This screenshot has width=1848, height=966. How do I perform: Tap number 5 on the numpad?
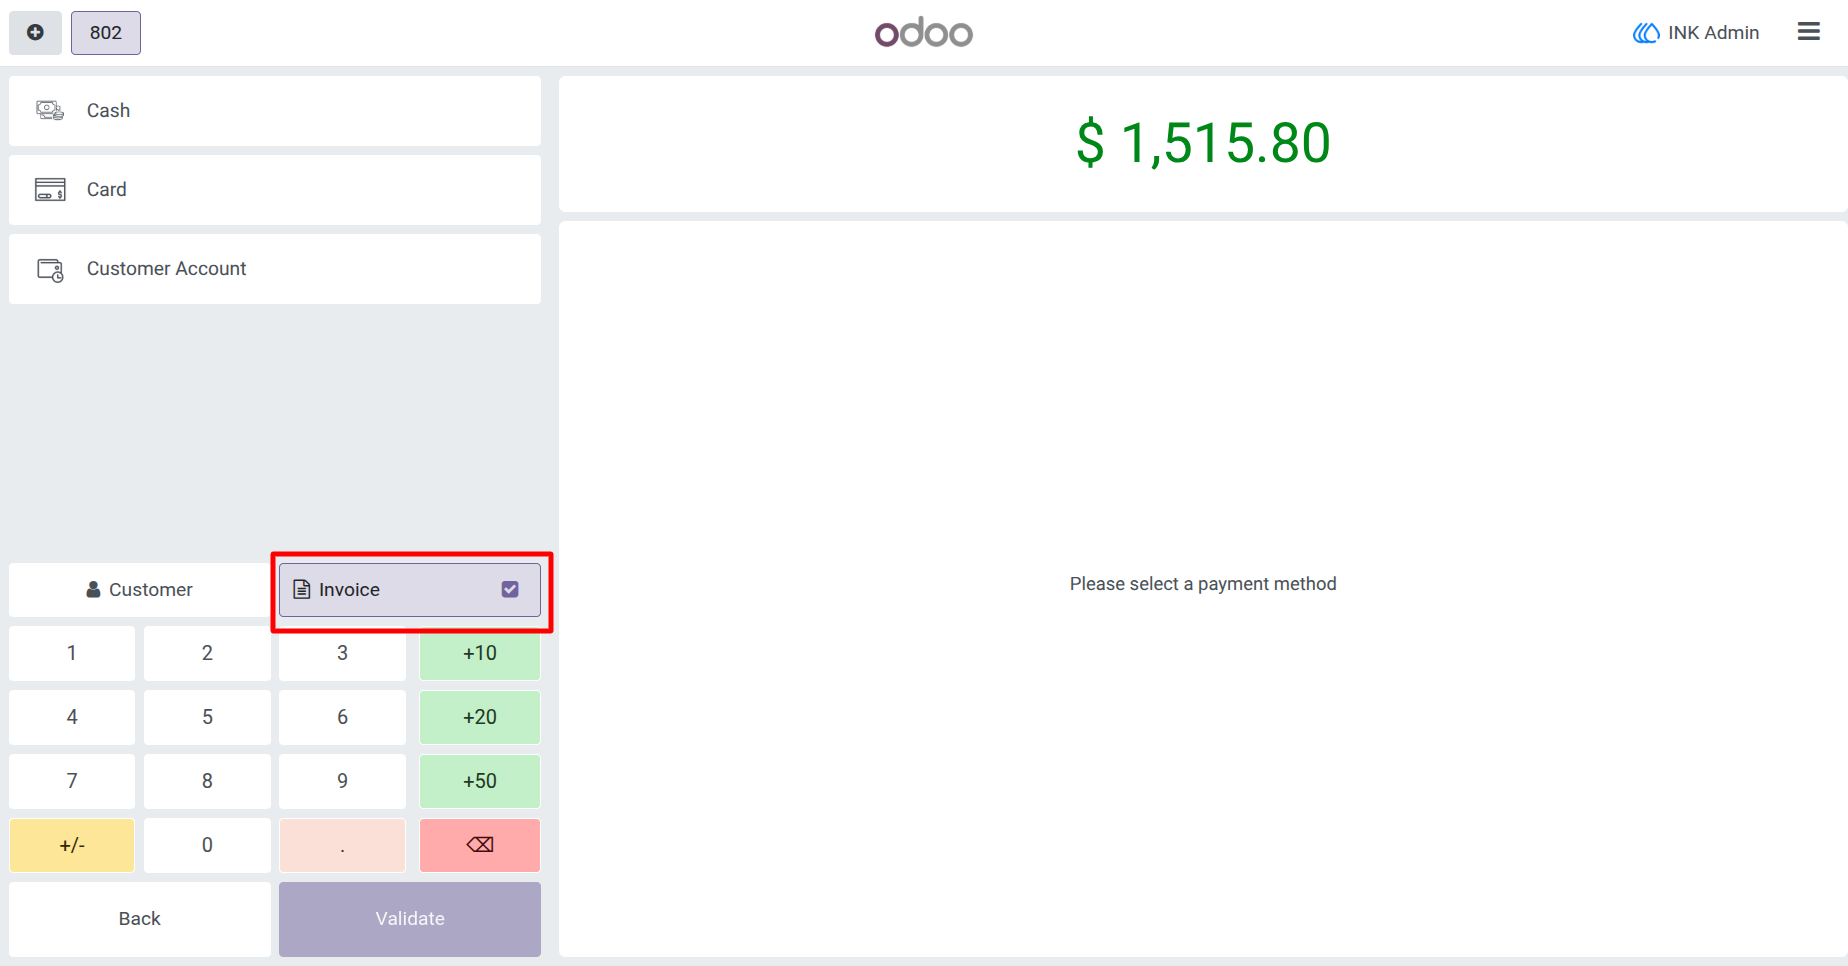pos(207,717)
